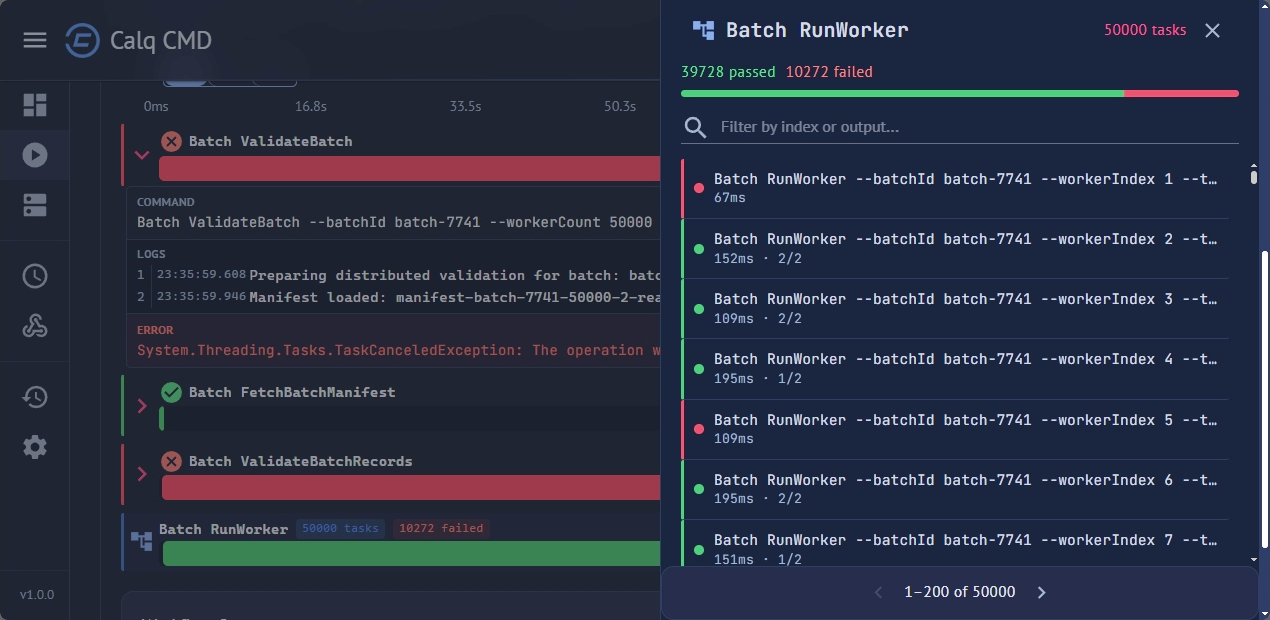The height and width of the screenshot is (620, 1270).
Task: Expand the Batch ValidateBatchRecords step
Action: click(x=142, y=474)
